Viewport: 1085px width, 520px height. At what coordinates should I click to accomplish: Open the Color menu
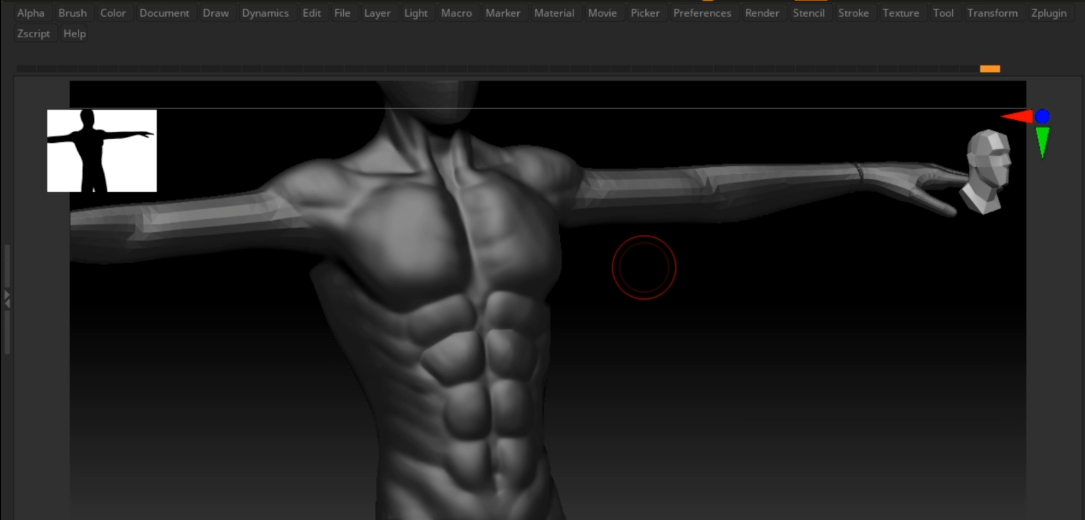113,13
